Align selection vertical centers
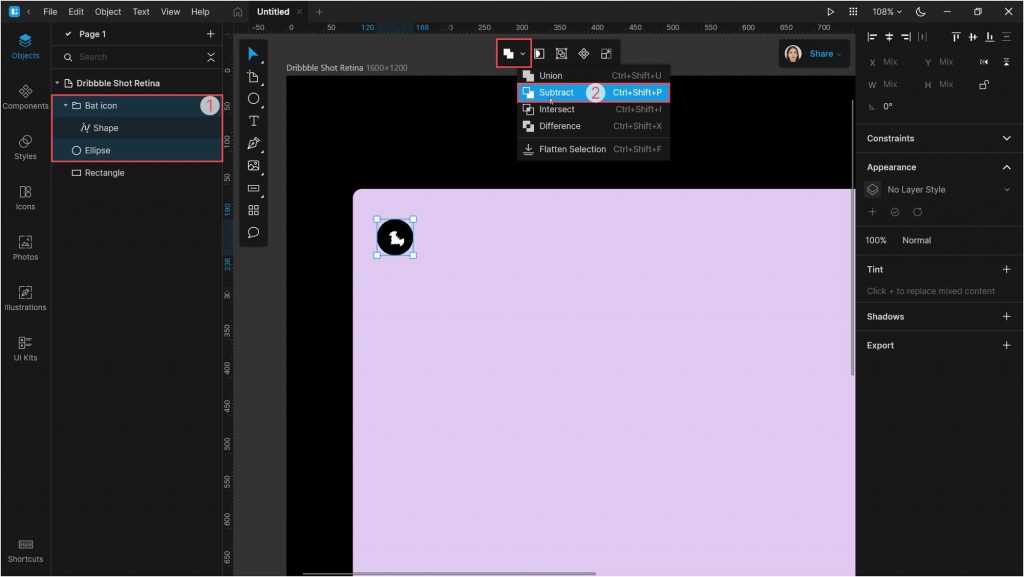The width and height of the screenshot is (1024, 577). 972,37
